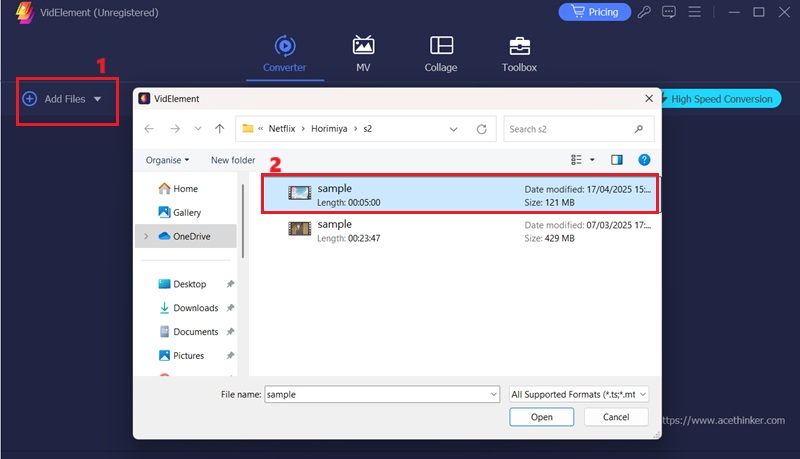This screenshot has width=800, height=459.
Task: Click the pin icon beside Downloads
Action: (x=230, y=308)
